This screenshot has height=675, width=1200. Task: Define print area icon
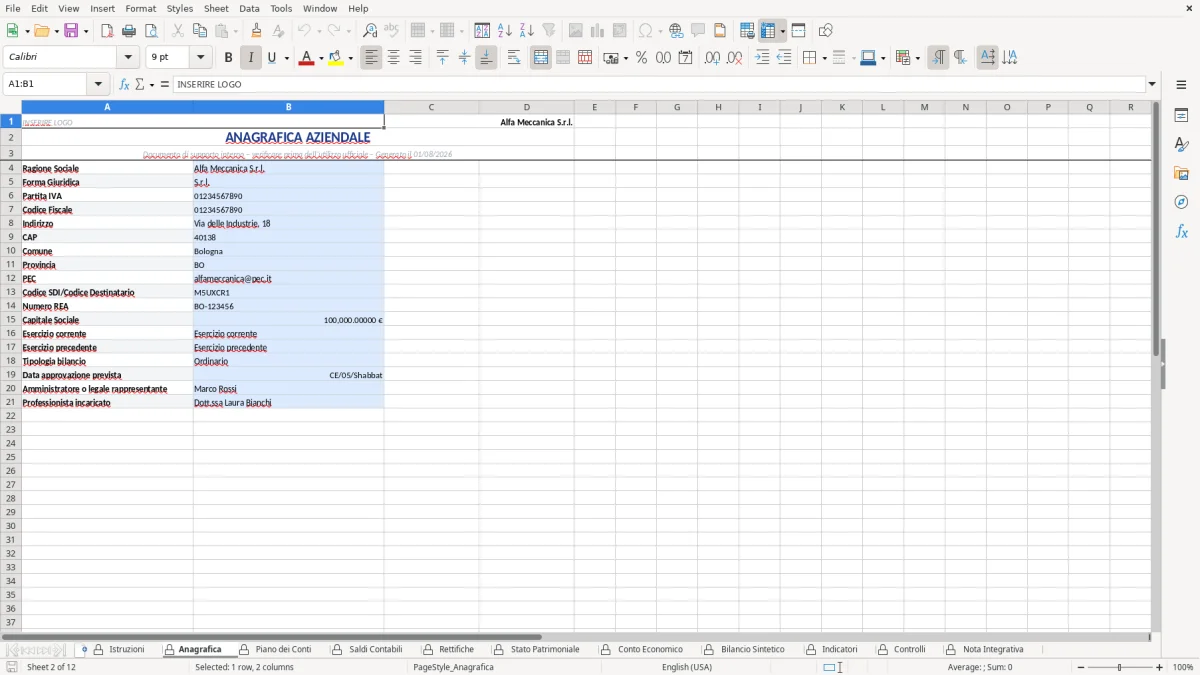(747, 31)
